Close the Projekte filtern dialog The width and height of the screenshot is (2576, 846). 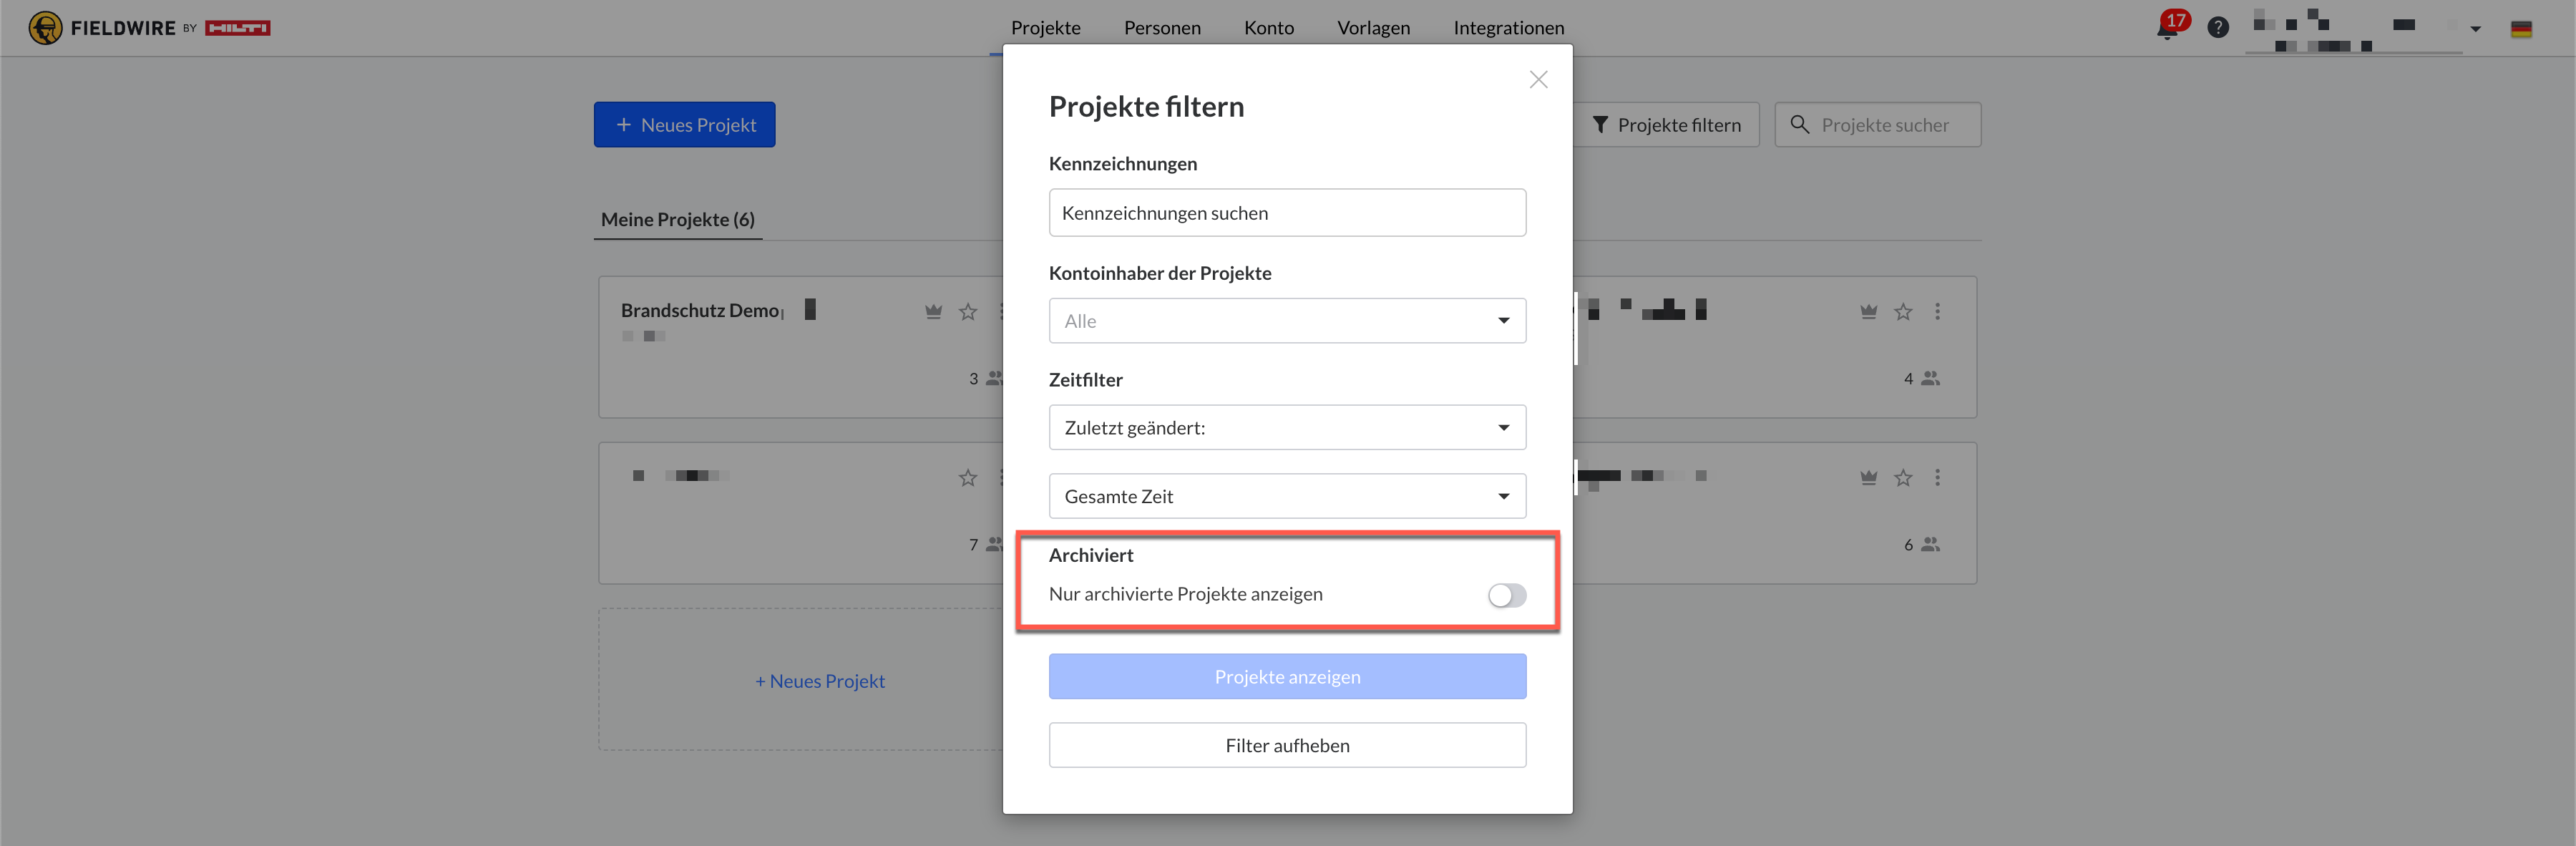point(1538,80)
